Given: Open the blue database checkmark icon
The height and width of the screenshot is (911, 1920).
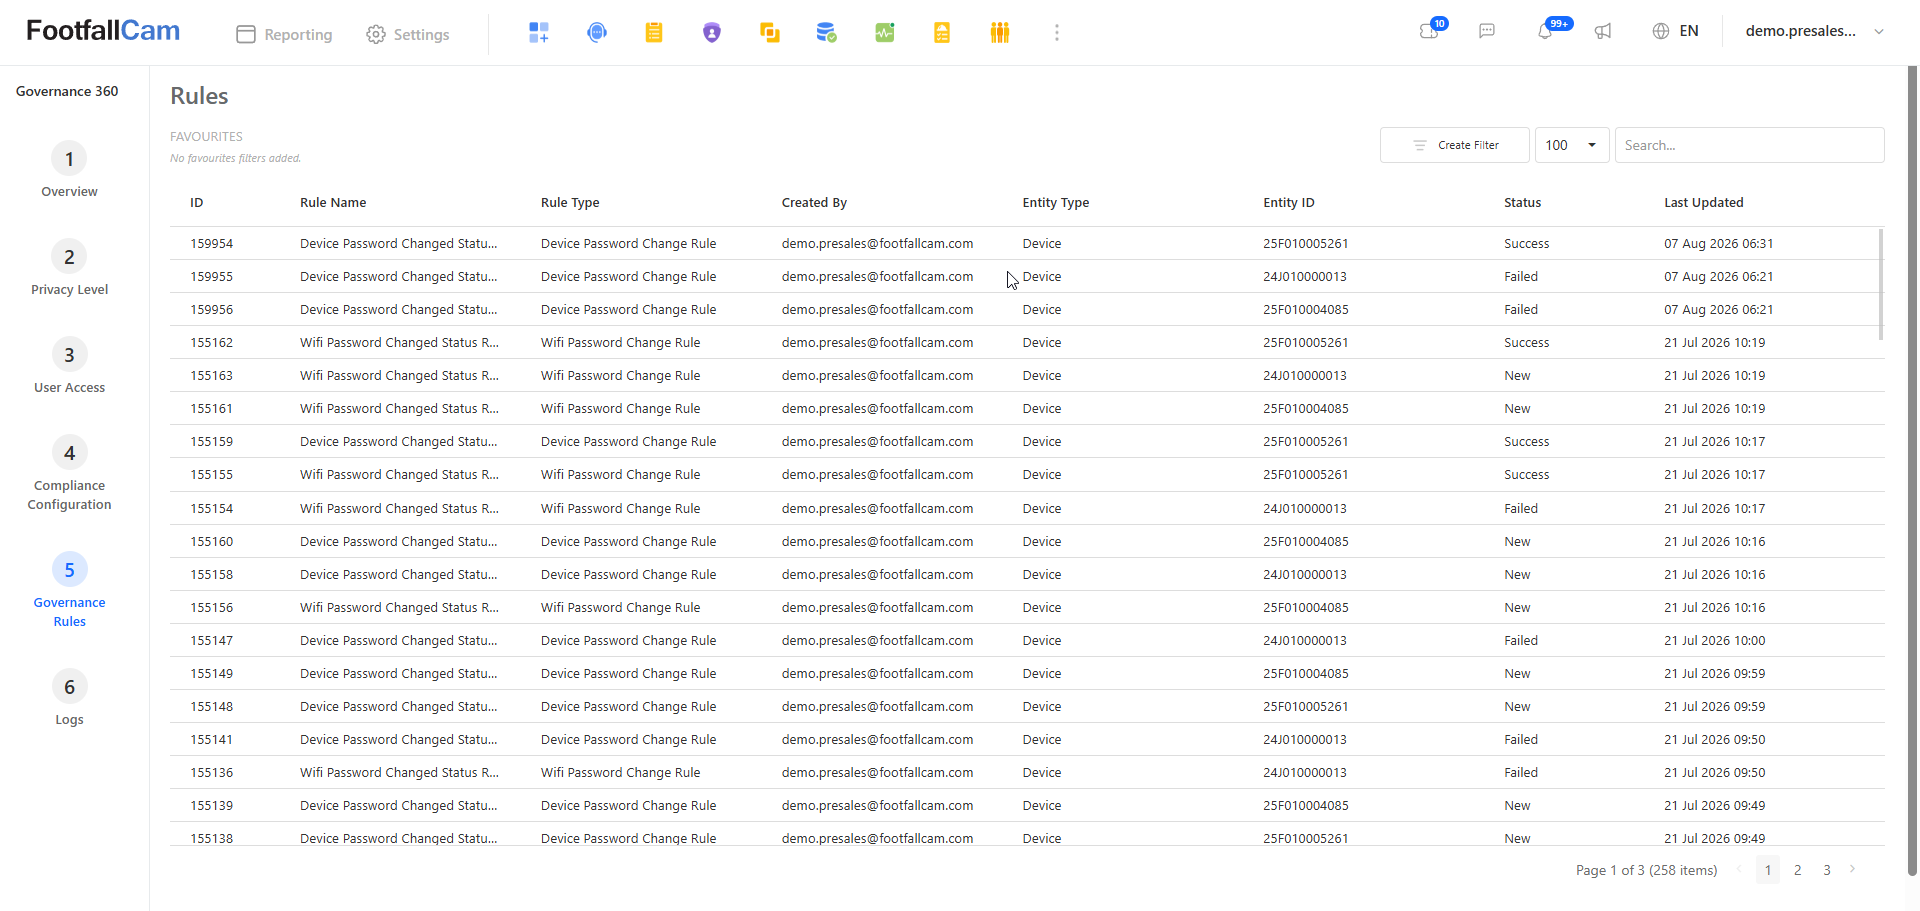Looking at the screenshot, I should click(826, 33).
